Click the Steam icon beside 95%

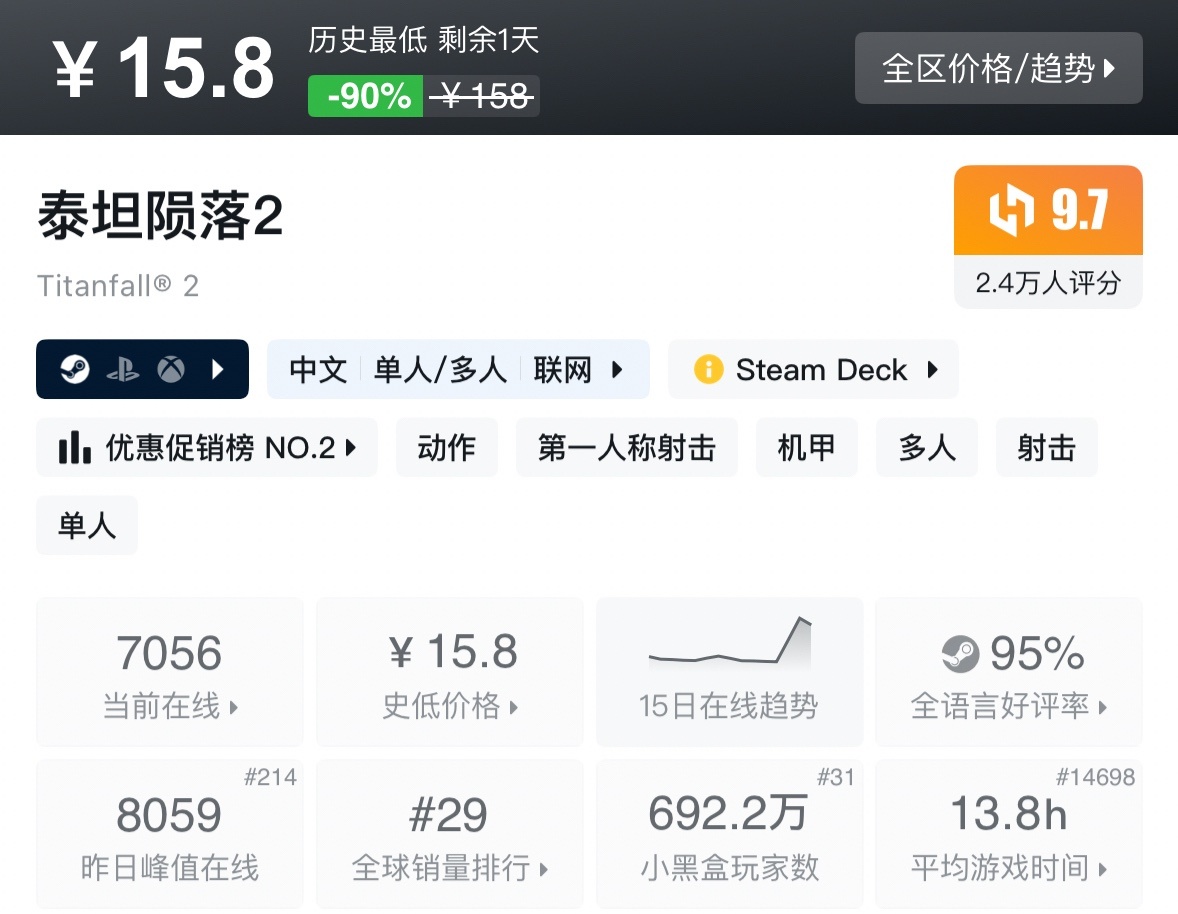pyautogui.click(x=960, y=655)
